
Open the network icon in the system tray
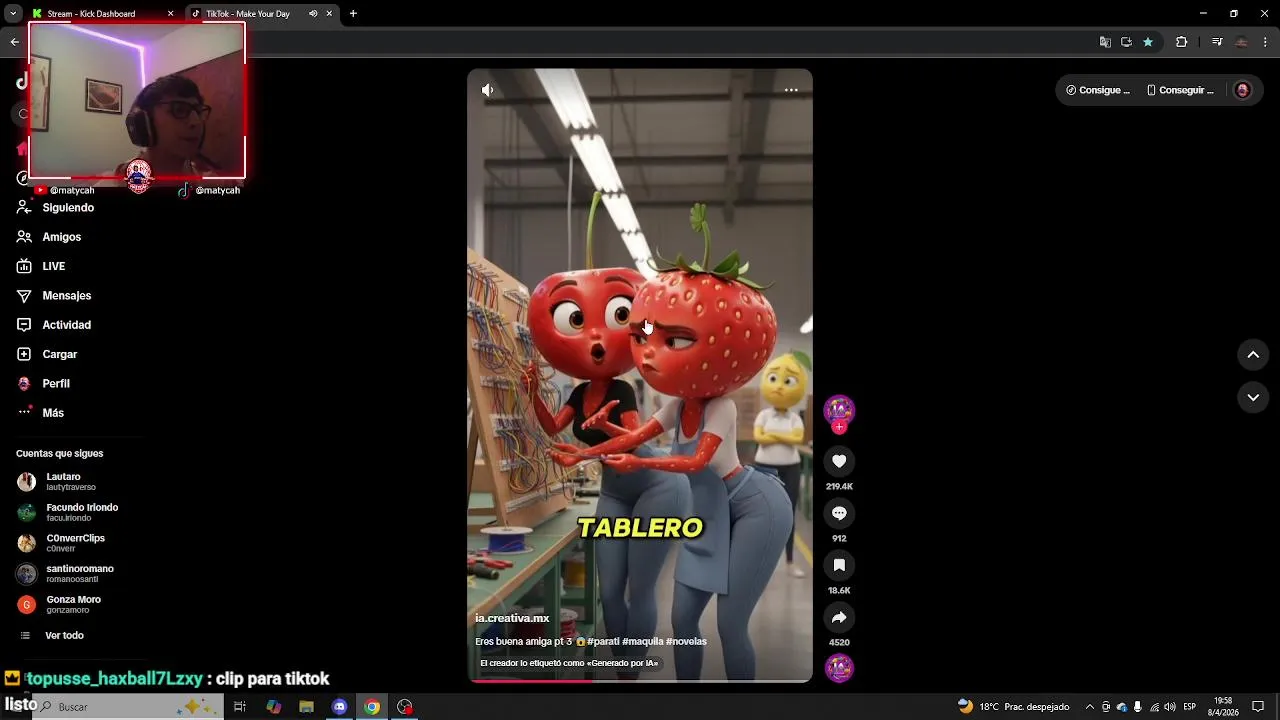tap(1154, 707)
